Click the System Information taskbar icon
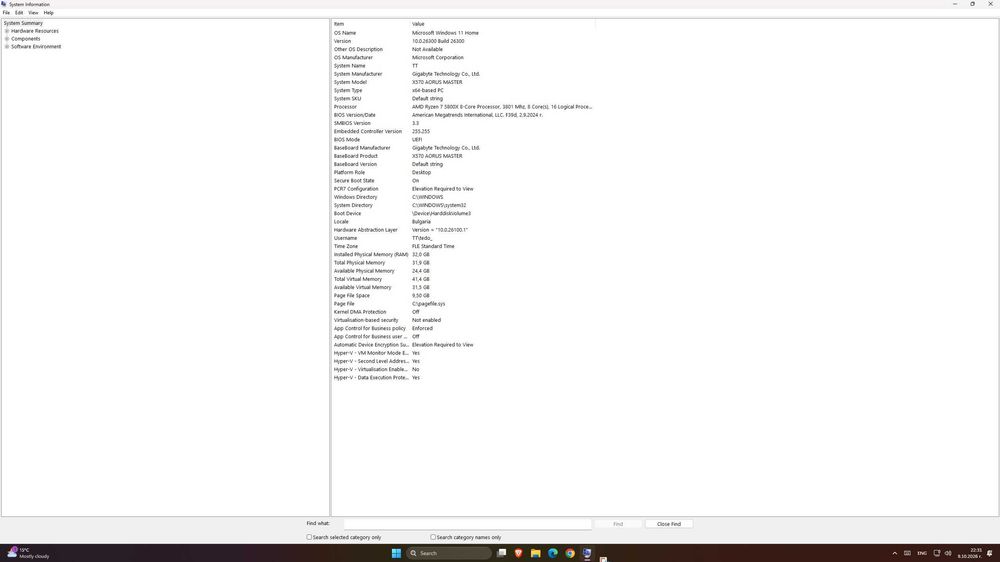Viewport: 1000px width, 562px height. pos(587,553)
